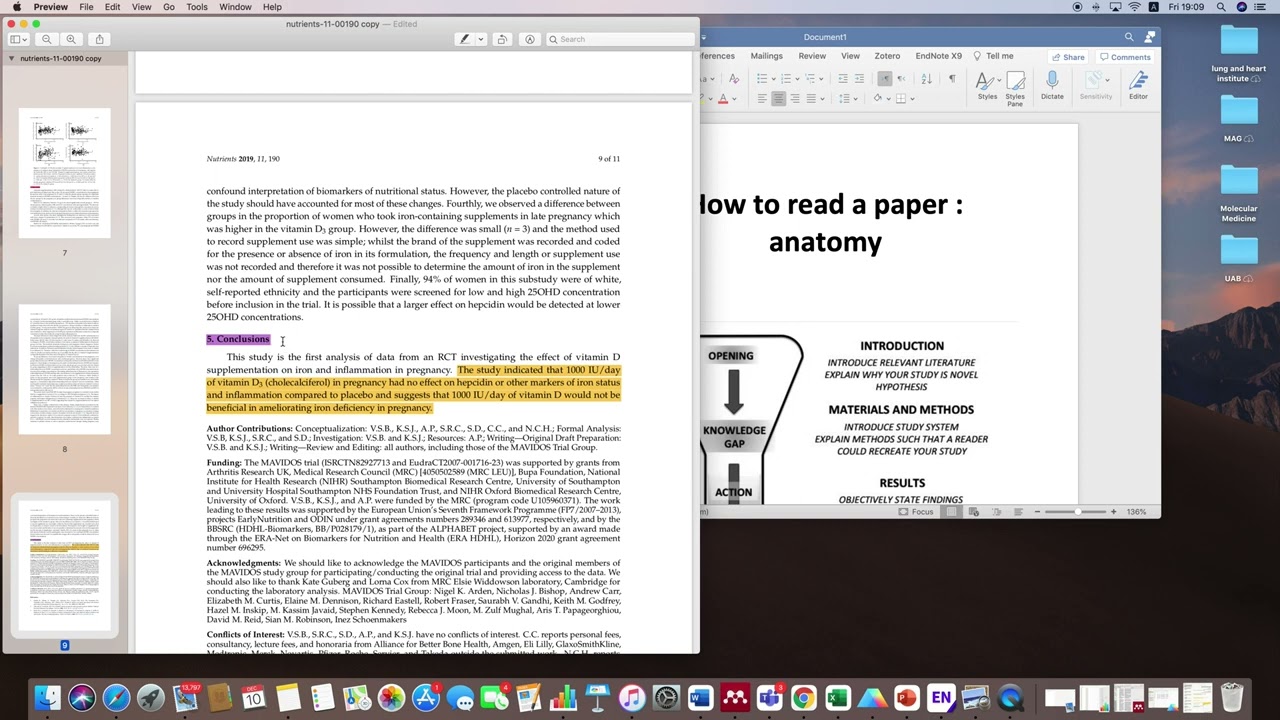Click the zoom in plus in Word status bar
Viewport: 1280px width, 720px height.
[x=1113, y=512]
